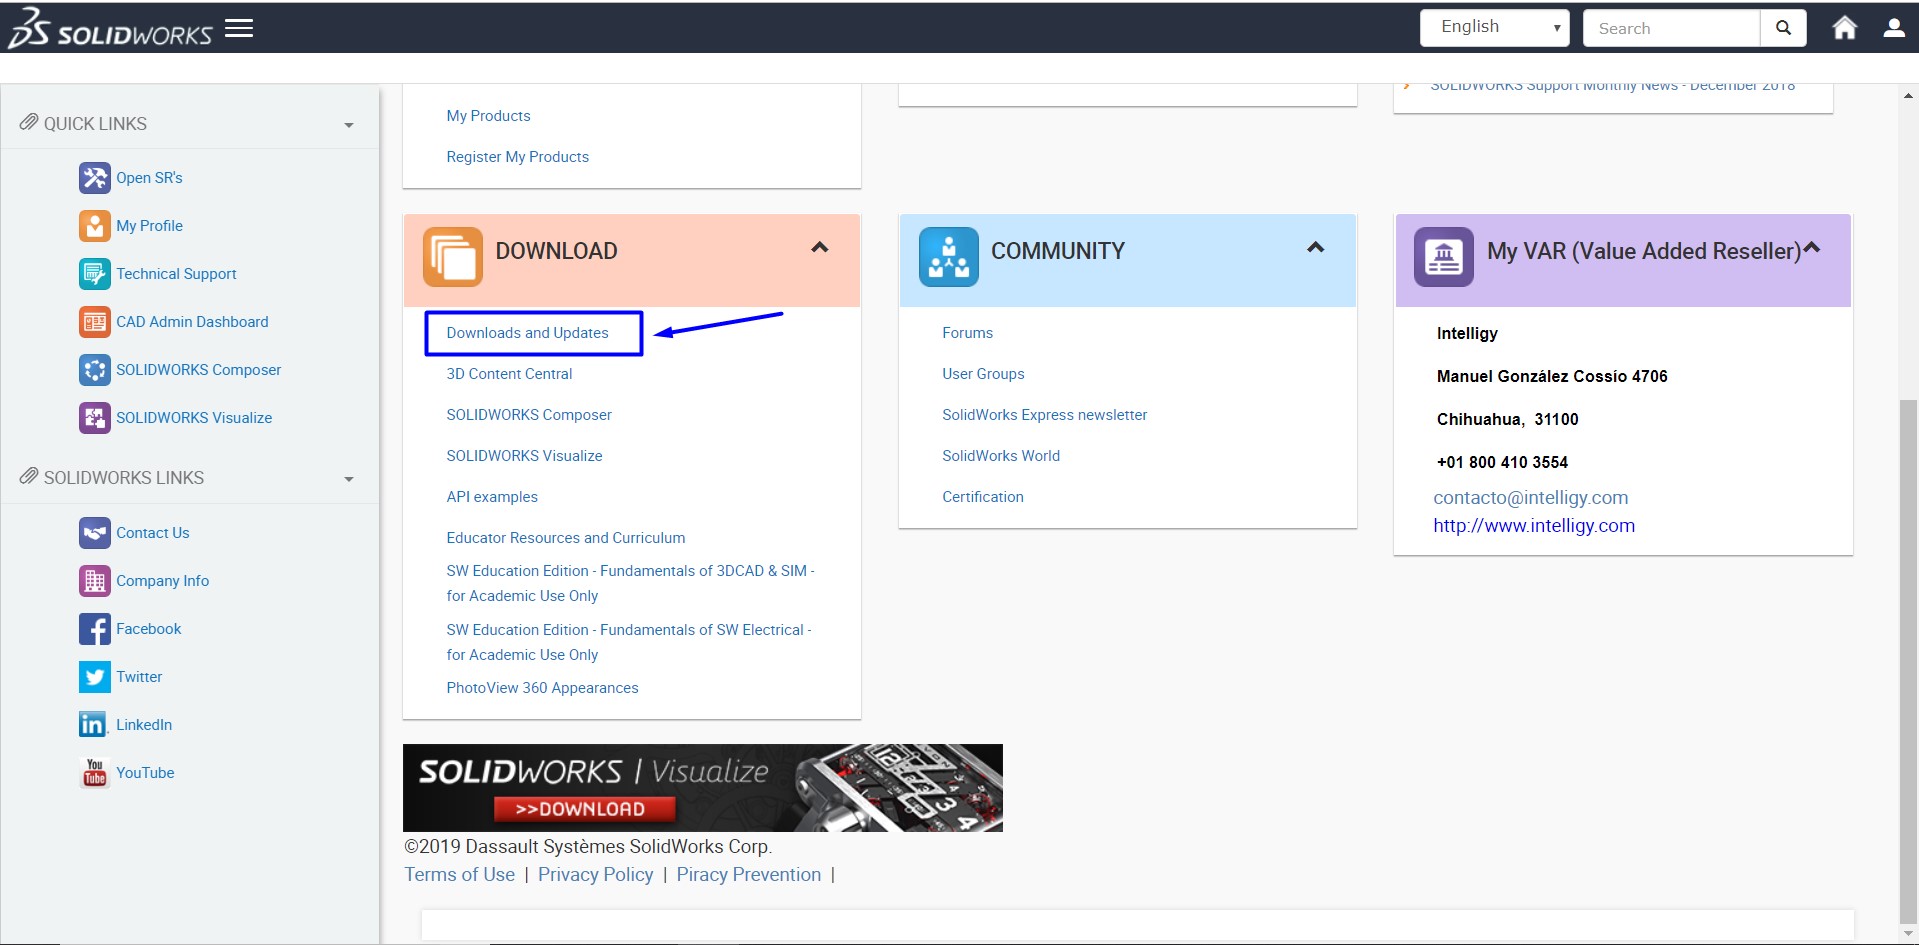Open SolidWorks Express newsletter link

(x=1044, y=415)
